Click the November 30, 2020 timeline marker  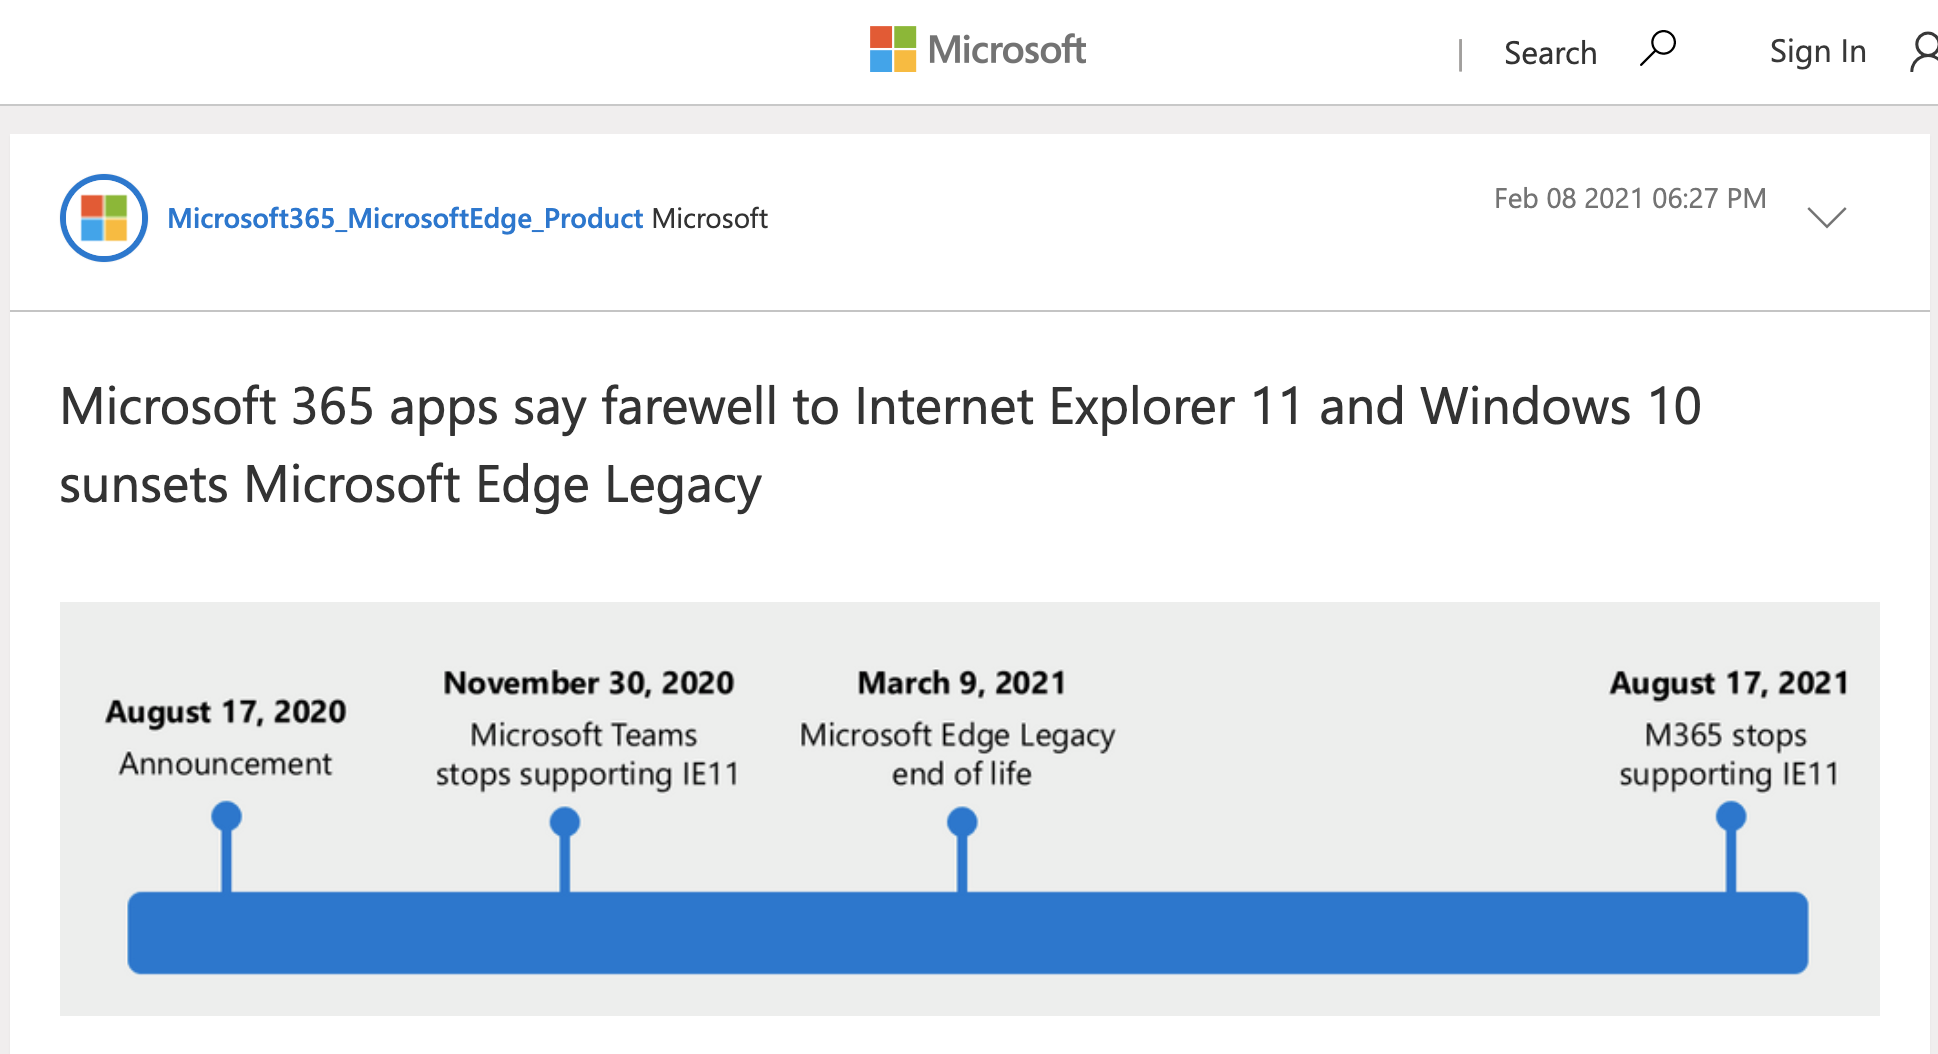click(x=565, y=822)
